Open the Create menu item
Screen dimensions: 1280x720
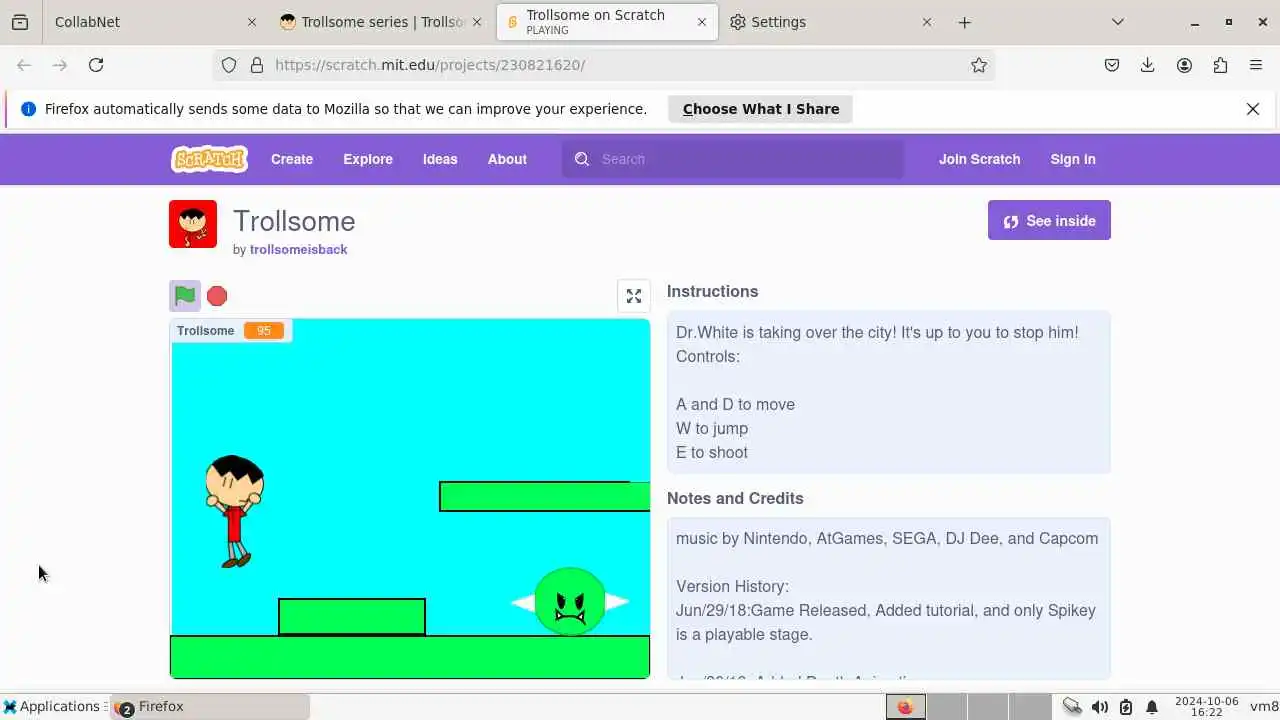[292, 159]
